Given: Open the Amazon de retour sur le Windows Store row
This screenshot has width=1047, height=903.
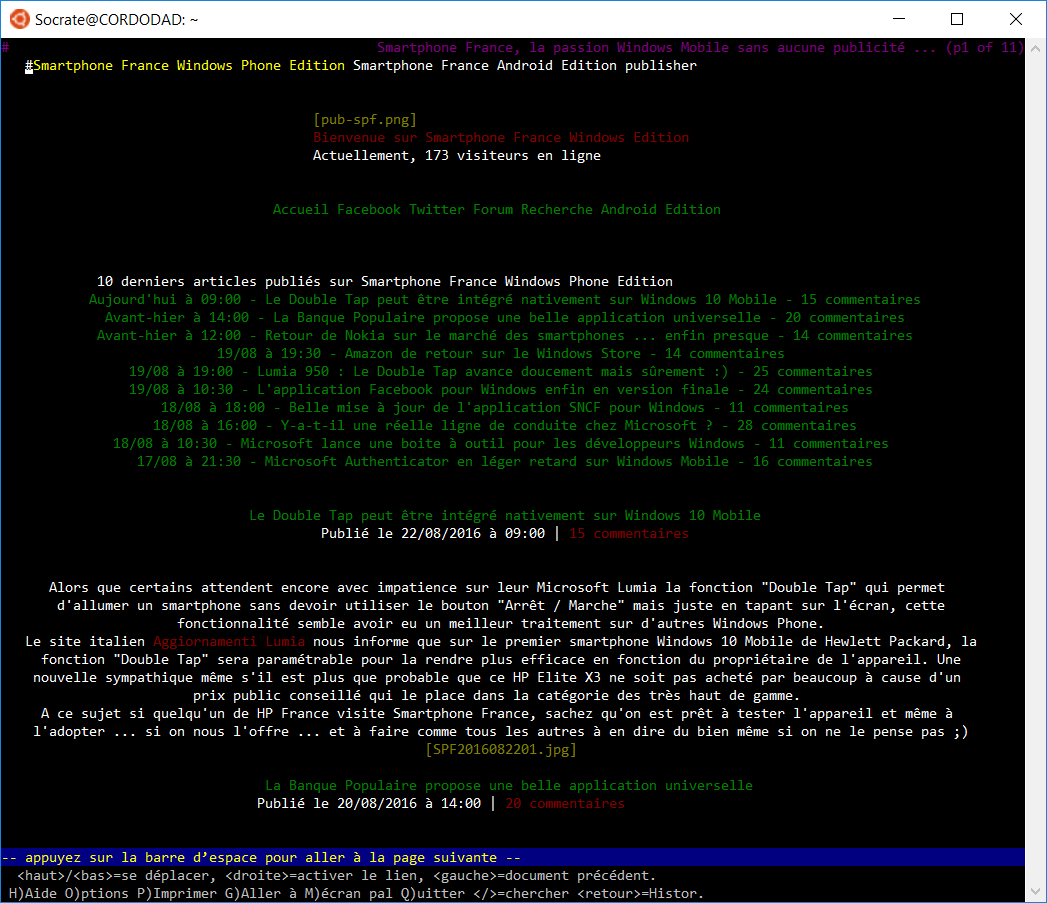Looking at the screenshot, I should 501,354.
